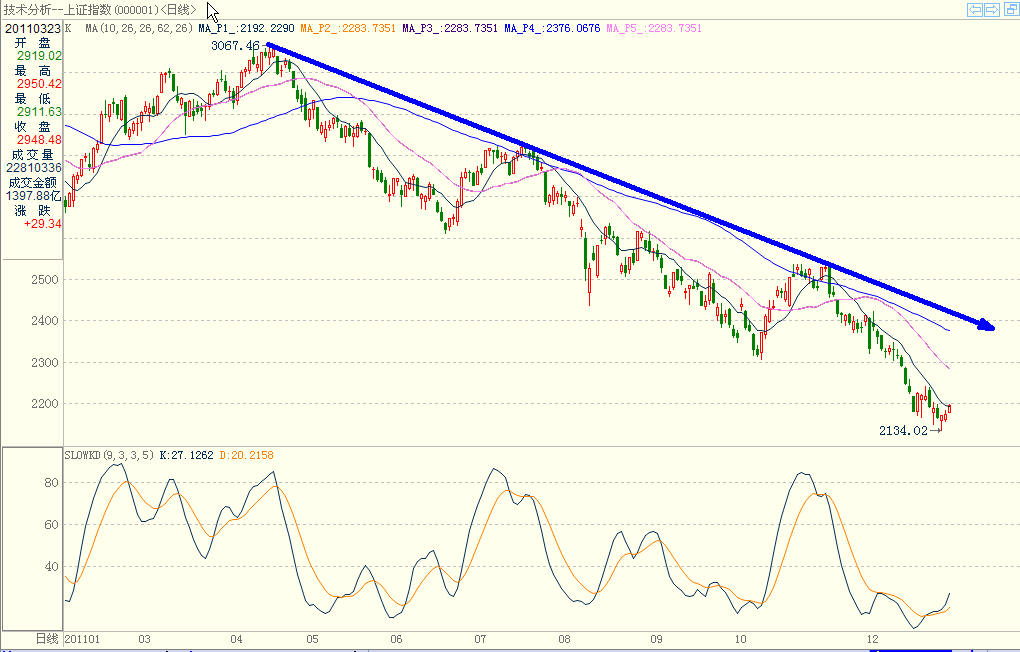Click the 10 month marker on the date axis
This screenshot has width=1020, height=652.
(x=741, y=640)
